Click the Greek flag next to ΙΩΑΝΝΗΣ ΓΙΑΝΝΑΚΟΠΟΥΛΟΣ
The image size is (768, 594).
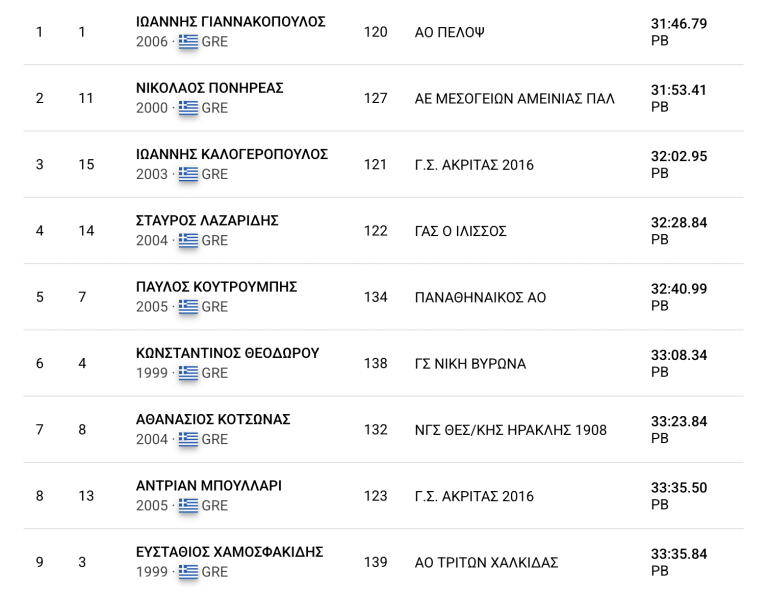click(x=188, y=42)
